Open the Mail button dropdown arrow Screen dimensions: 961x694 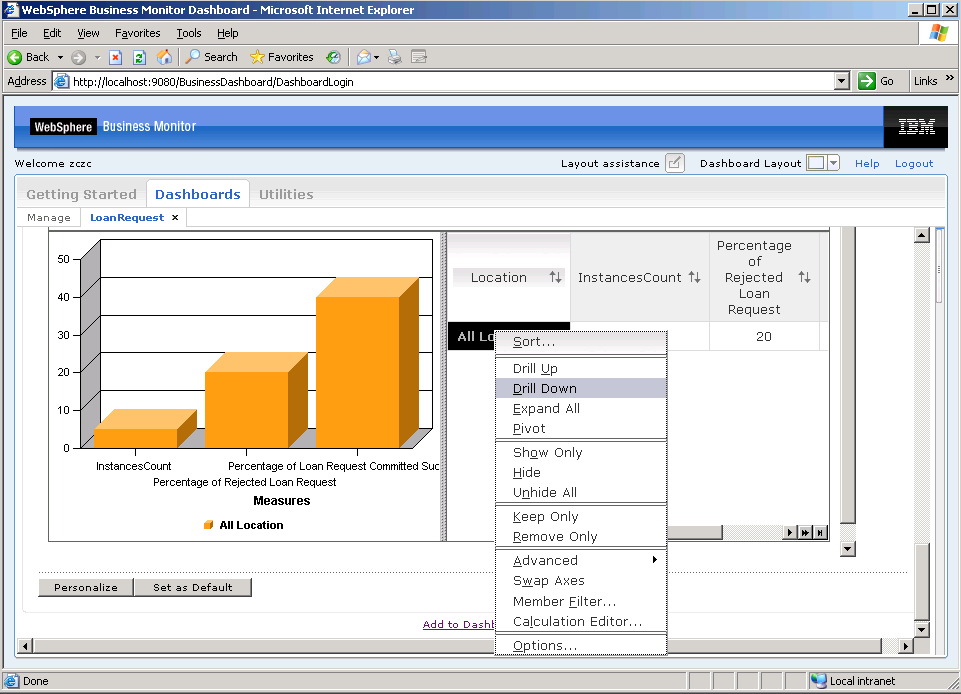point(376,58)
